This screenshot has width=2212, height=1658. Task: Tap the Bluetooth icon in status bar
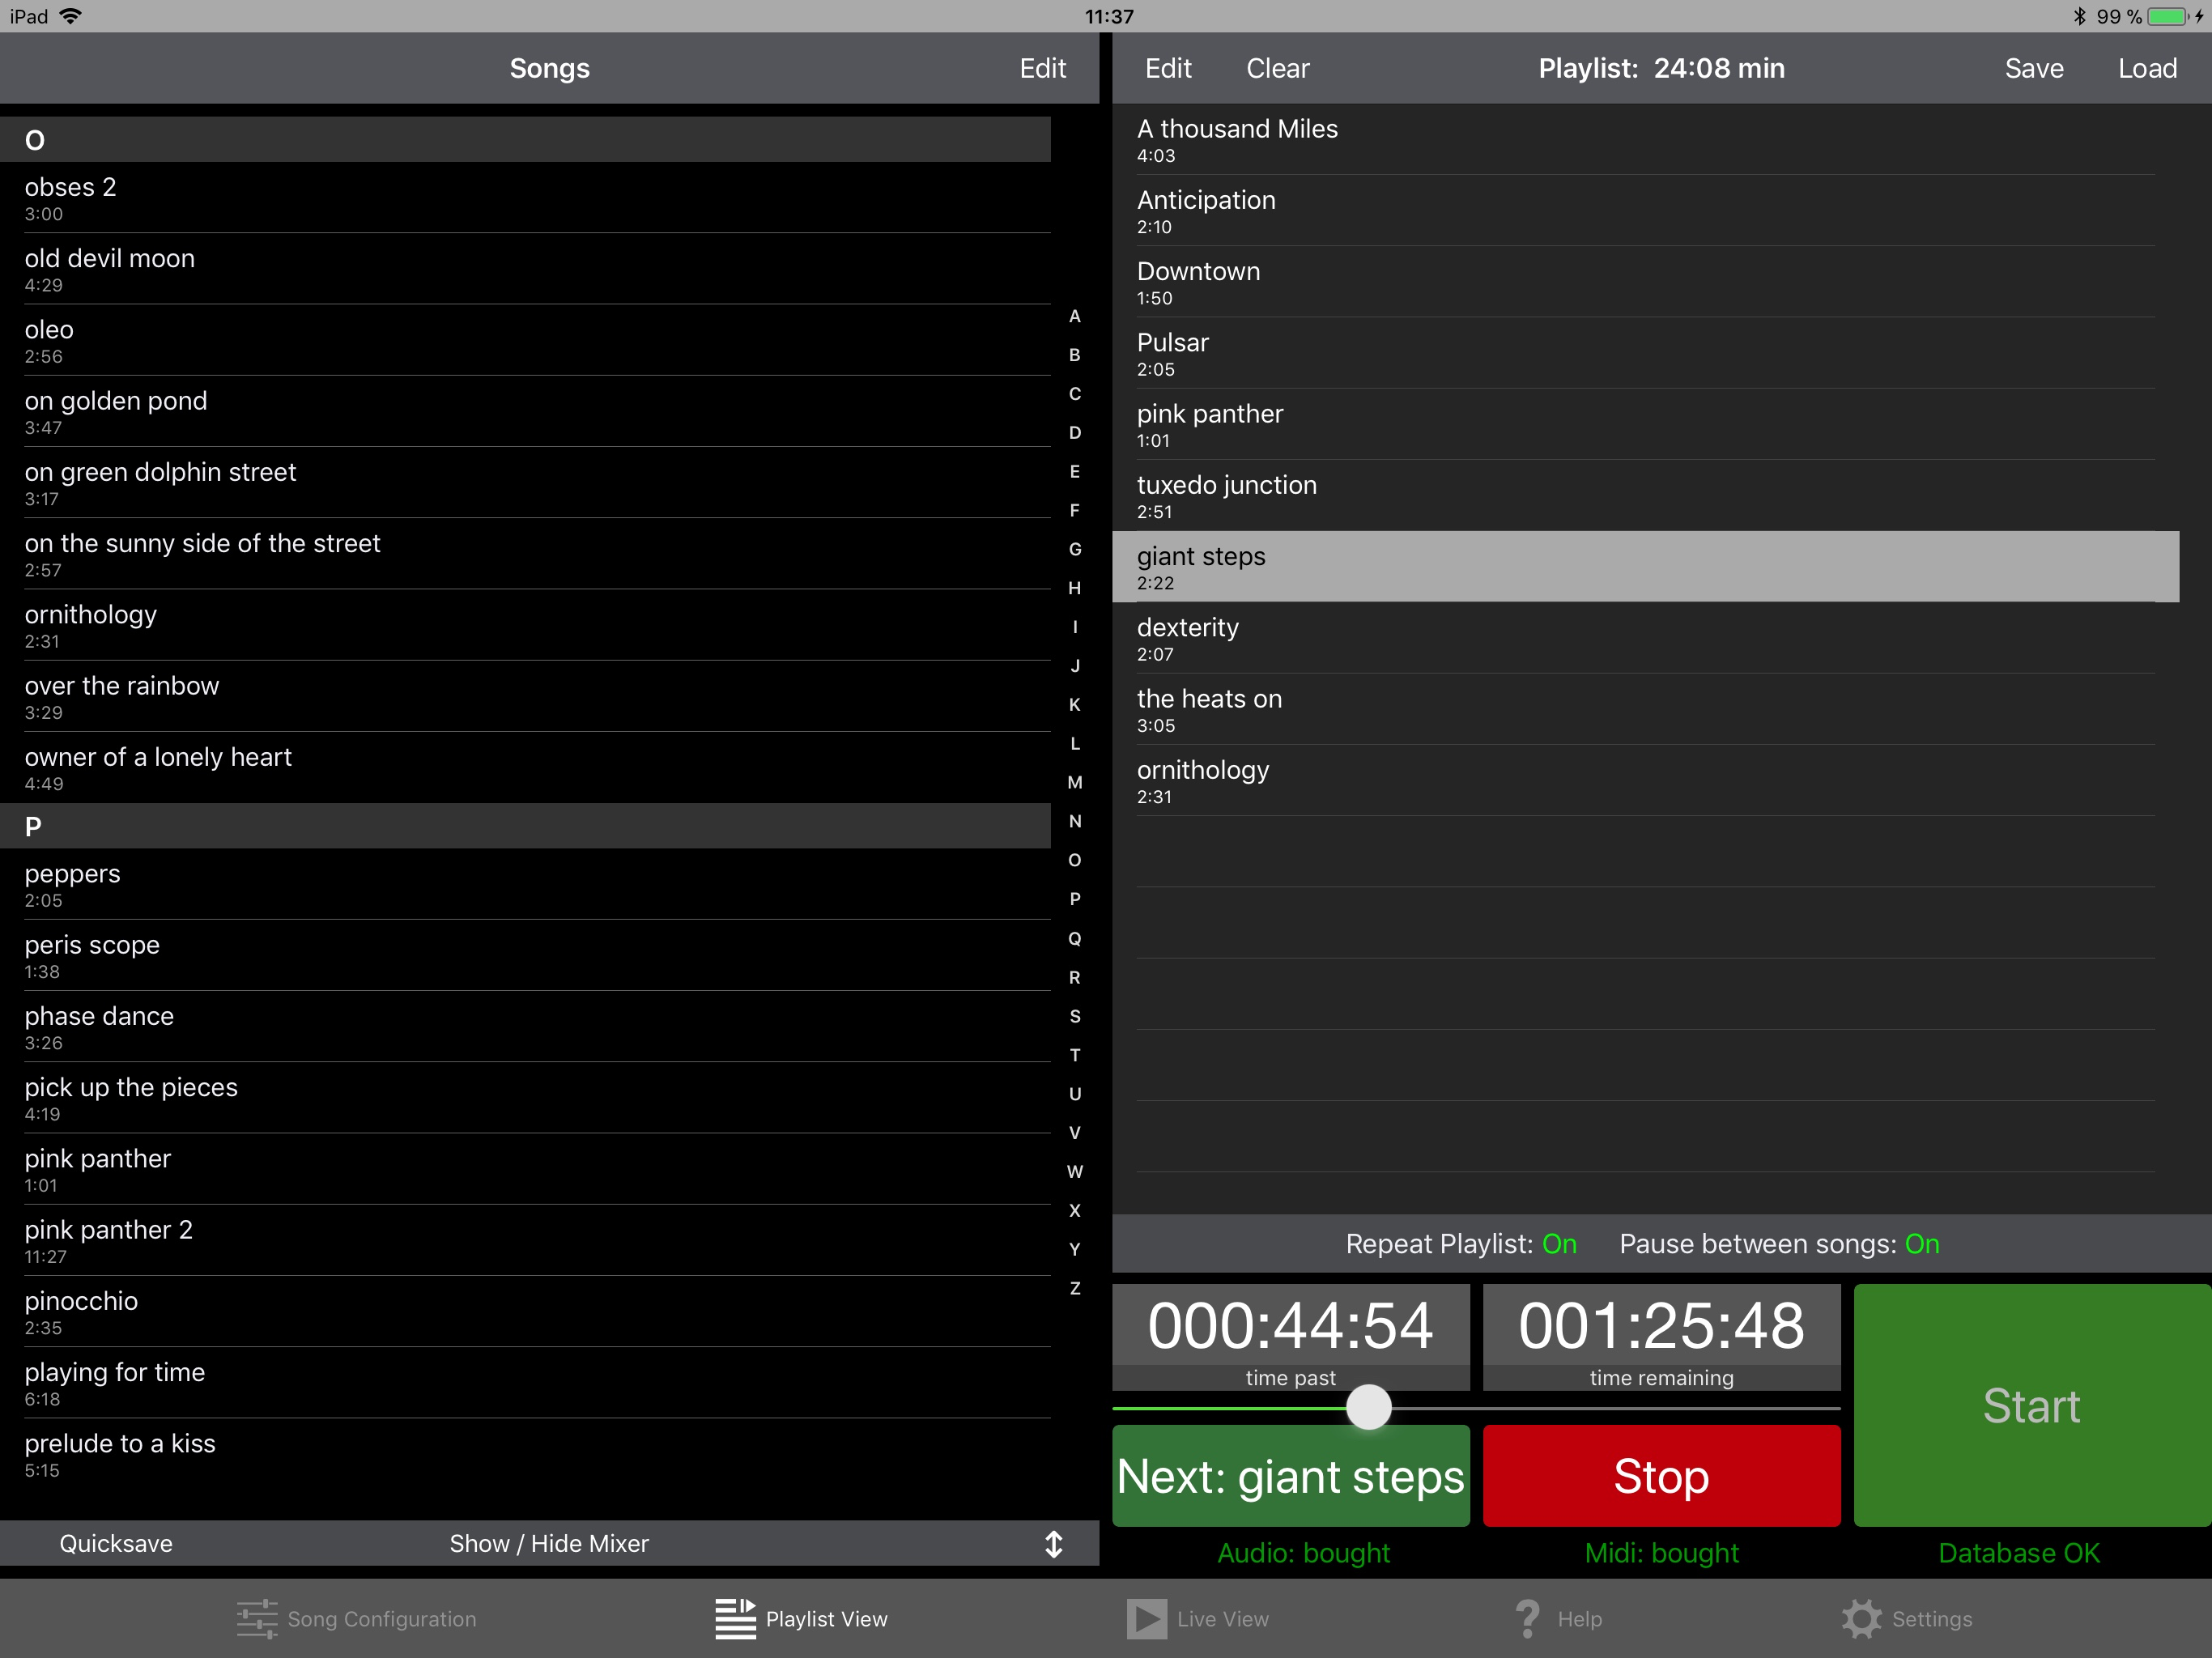click(2079, 16)
